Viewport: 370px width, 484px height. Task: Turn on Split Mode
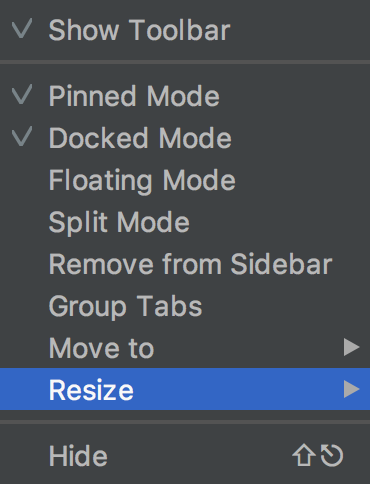[185, 222]
